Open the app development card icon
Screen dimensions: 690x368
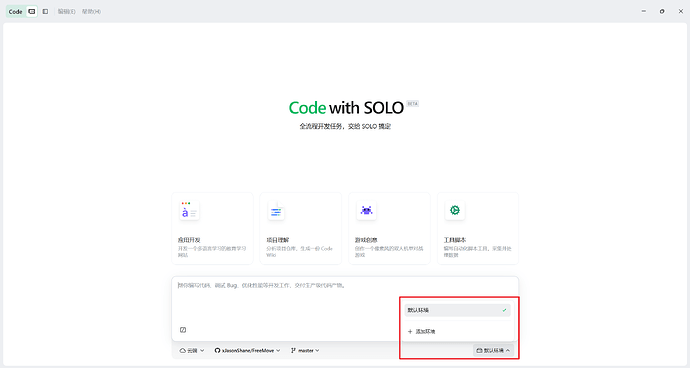tap(189, 211)
